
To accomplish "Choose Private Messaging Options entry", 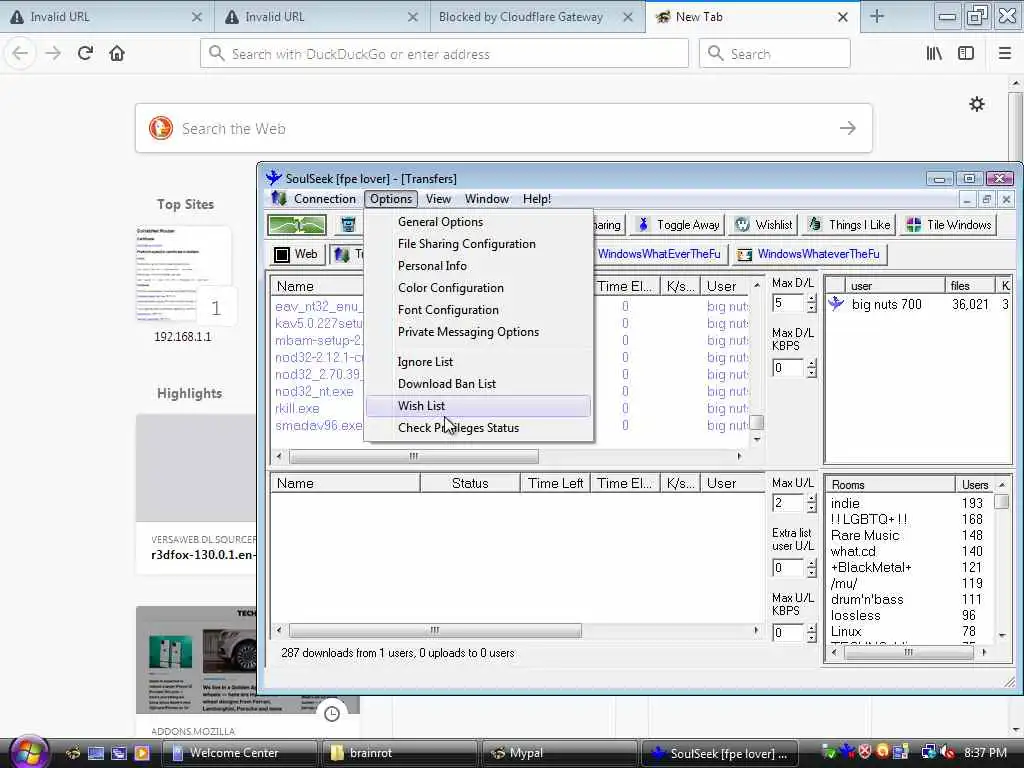I will (x=468, y=332).
